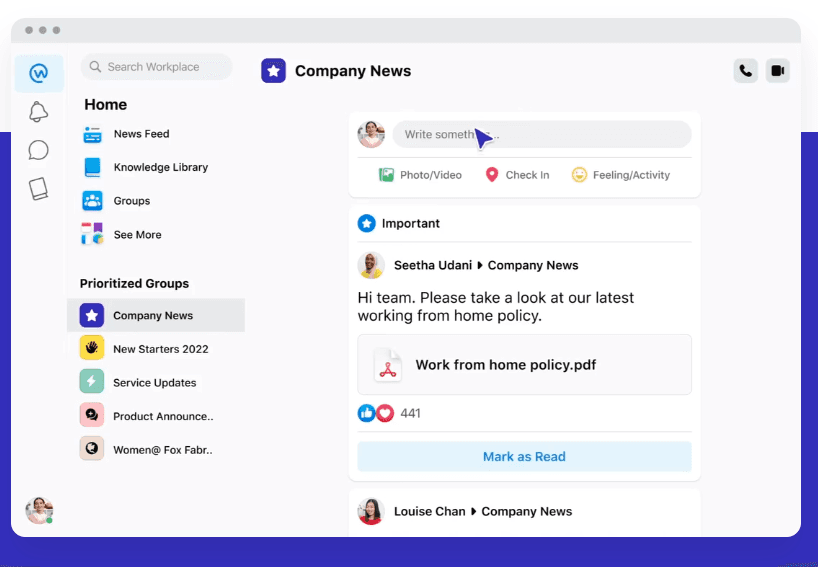This screenshot has width=818, height=567.
Task: Click the Love heart reaction icon
Action: pyautogui.click(x=385, y=413)
